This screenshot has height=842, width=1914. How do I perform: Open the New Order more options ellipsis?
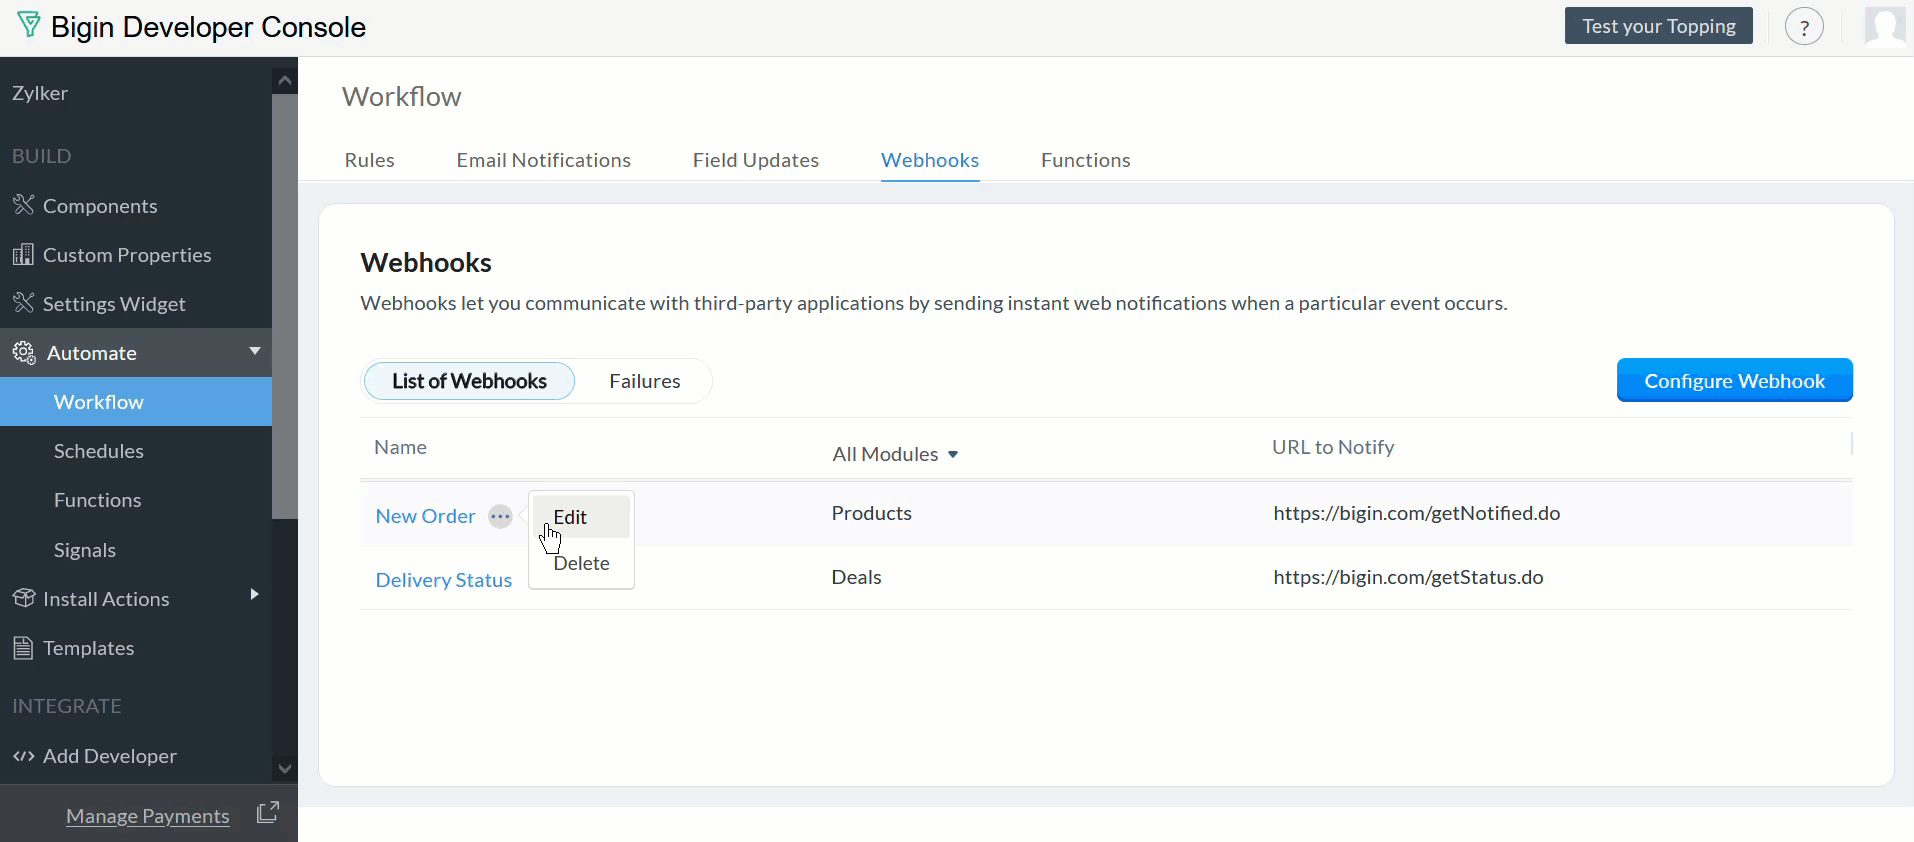coord(500,516)
